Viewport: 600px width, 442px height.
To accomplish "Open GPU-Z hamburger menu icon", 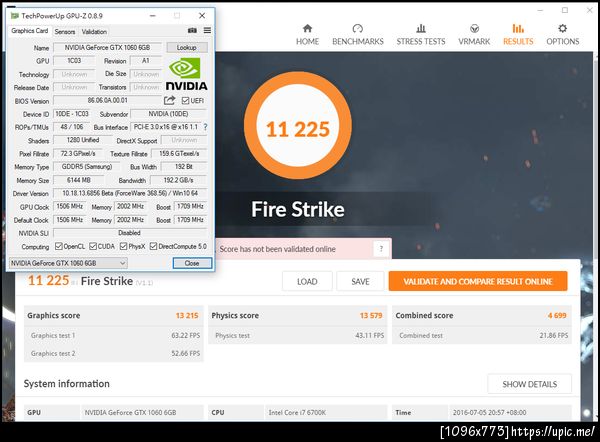I will [x=207, y=30].
